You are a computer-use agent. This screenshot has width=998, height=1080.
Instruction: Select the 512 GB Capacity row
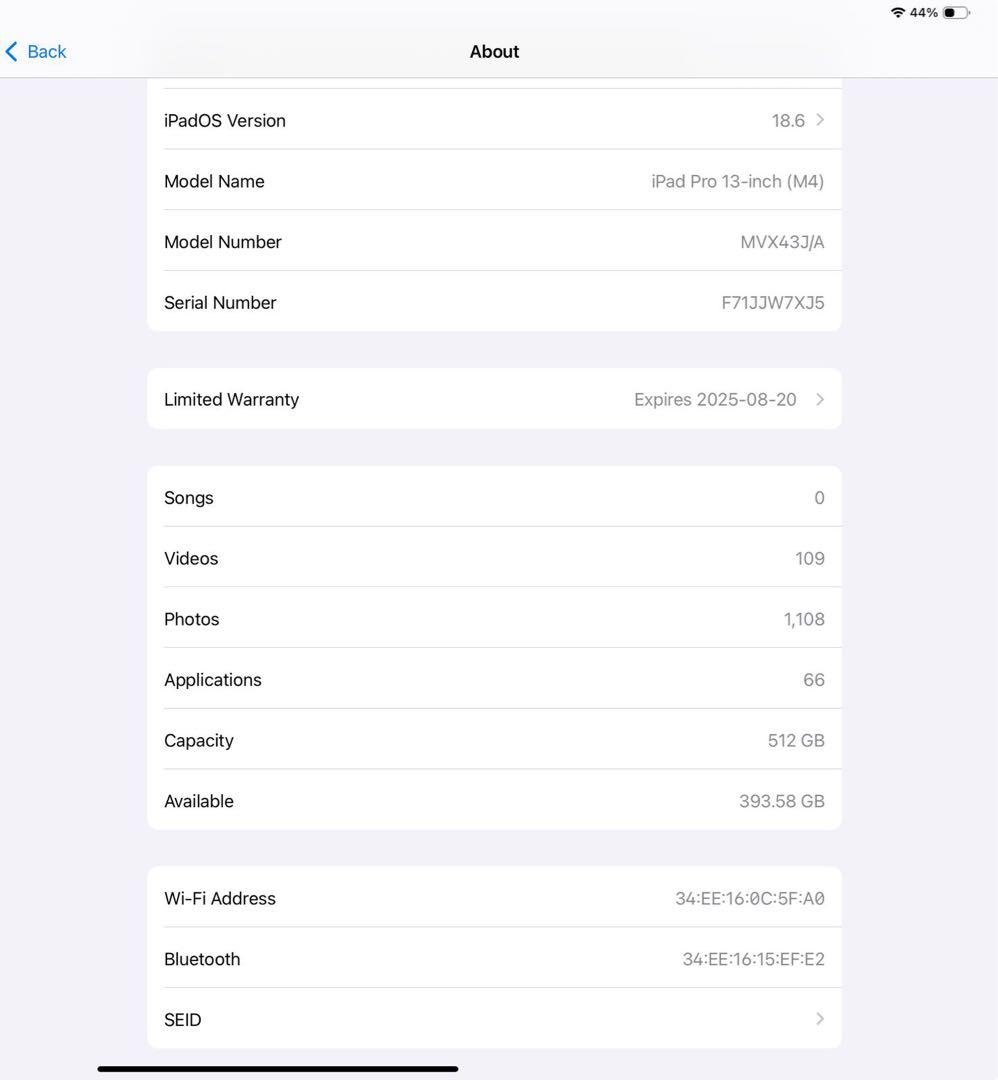pos(494,740)
